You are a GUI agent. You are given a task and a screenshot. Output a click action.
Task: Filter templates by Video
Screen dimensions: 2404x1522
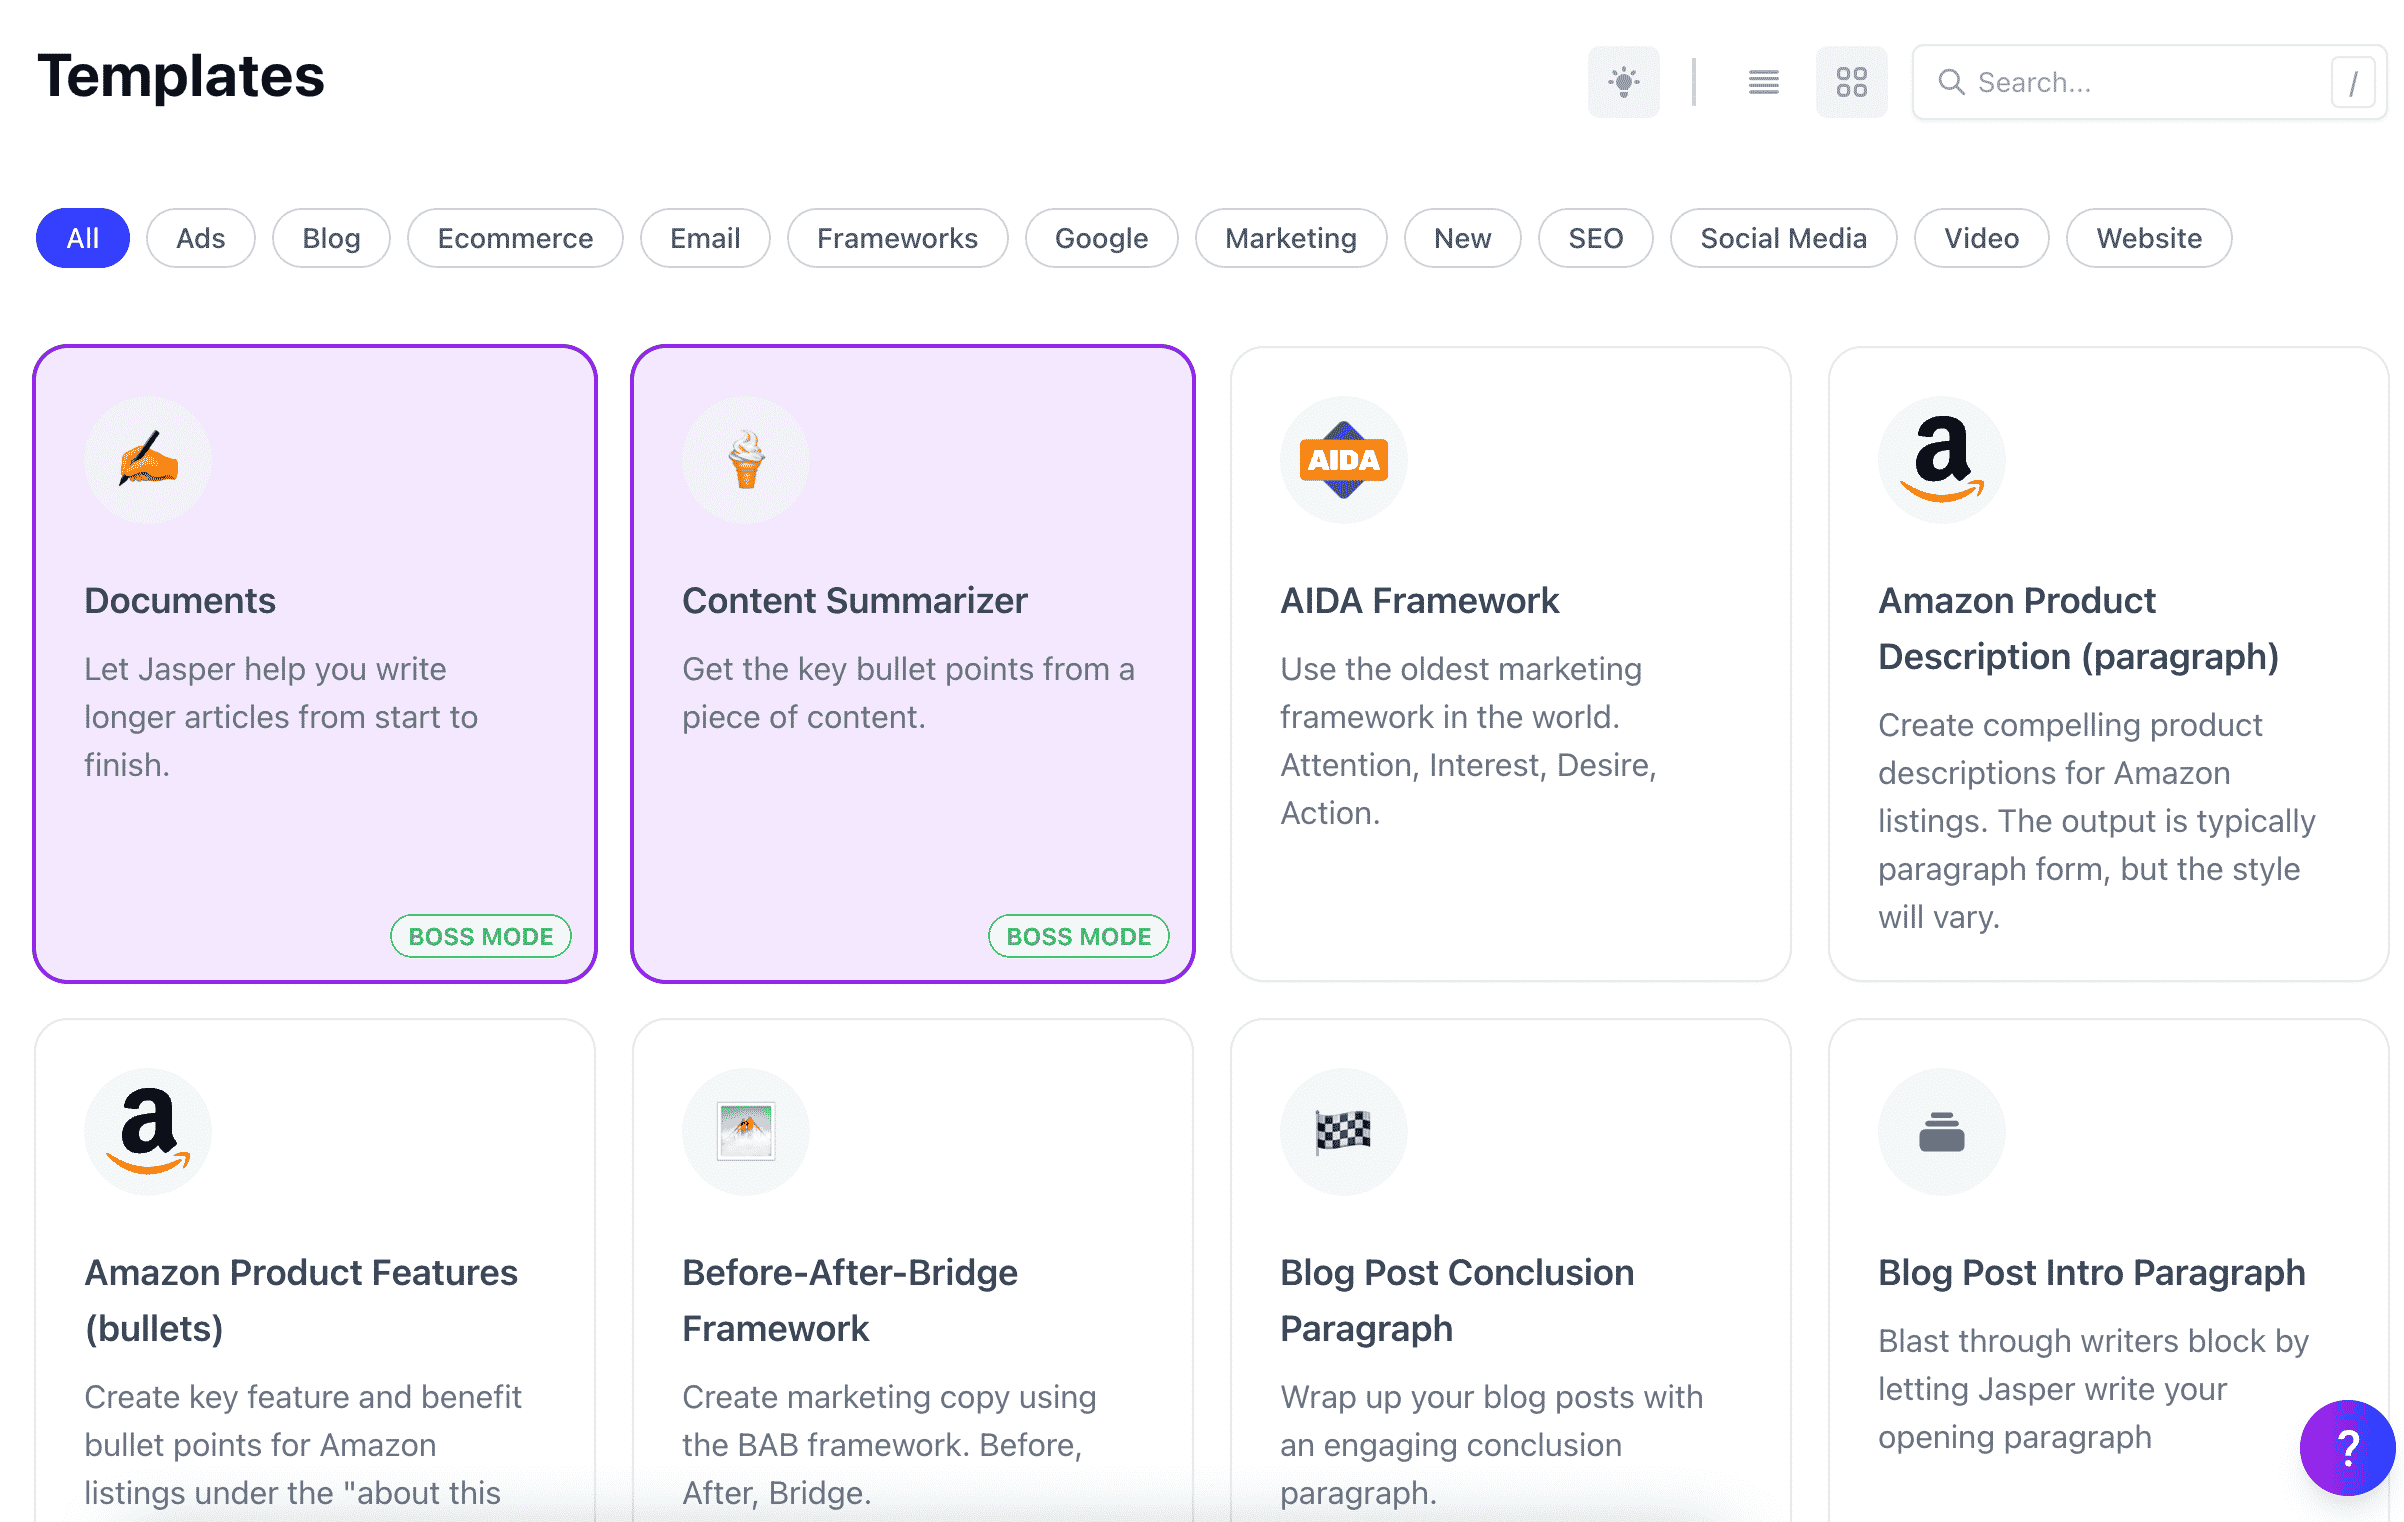1981,238
